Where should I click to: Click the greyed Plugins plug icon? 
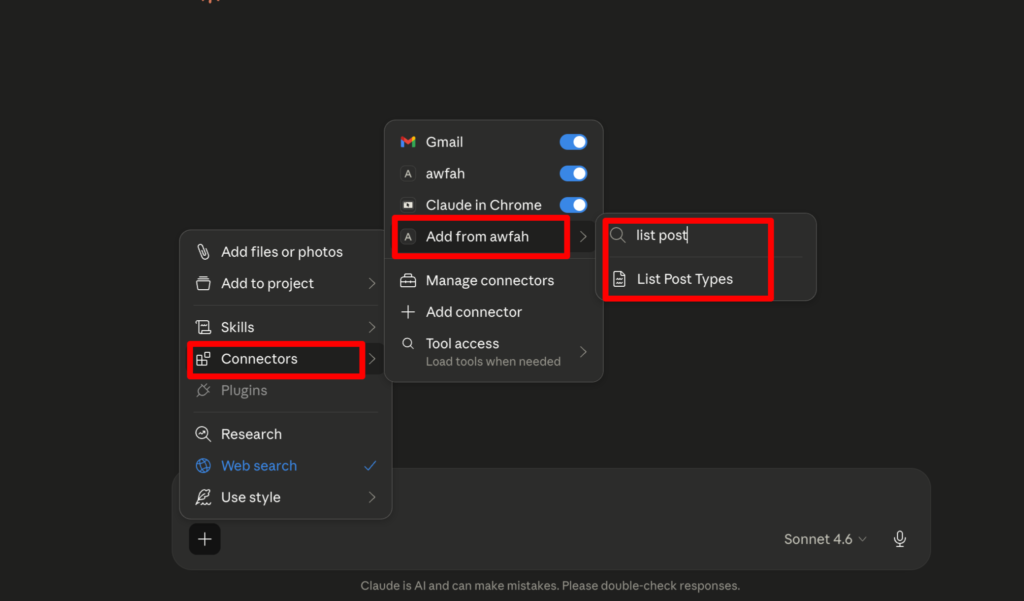tap(203, 390)
